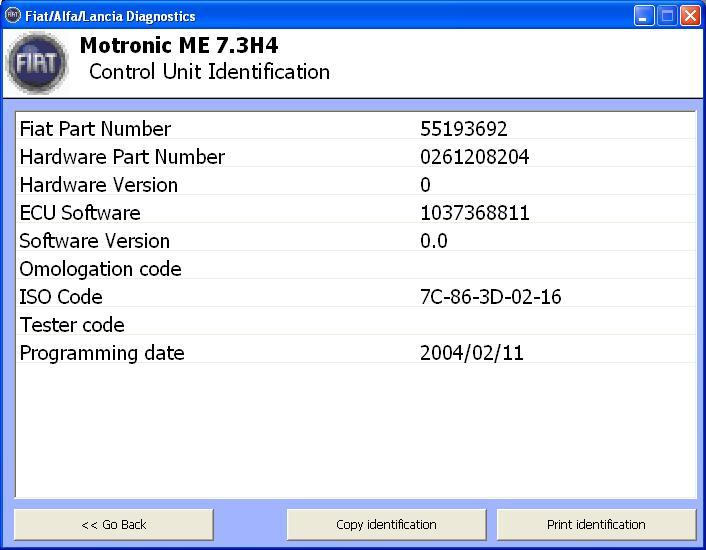The width and height of the screenshot is (706, 550).
Task: Select the Fiat Part Number row label
Action: pyautogui.click(x=95, y=129)
